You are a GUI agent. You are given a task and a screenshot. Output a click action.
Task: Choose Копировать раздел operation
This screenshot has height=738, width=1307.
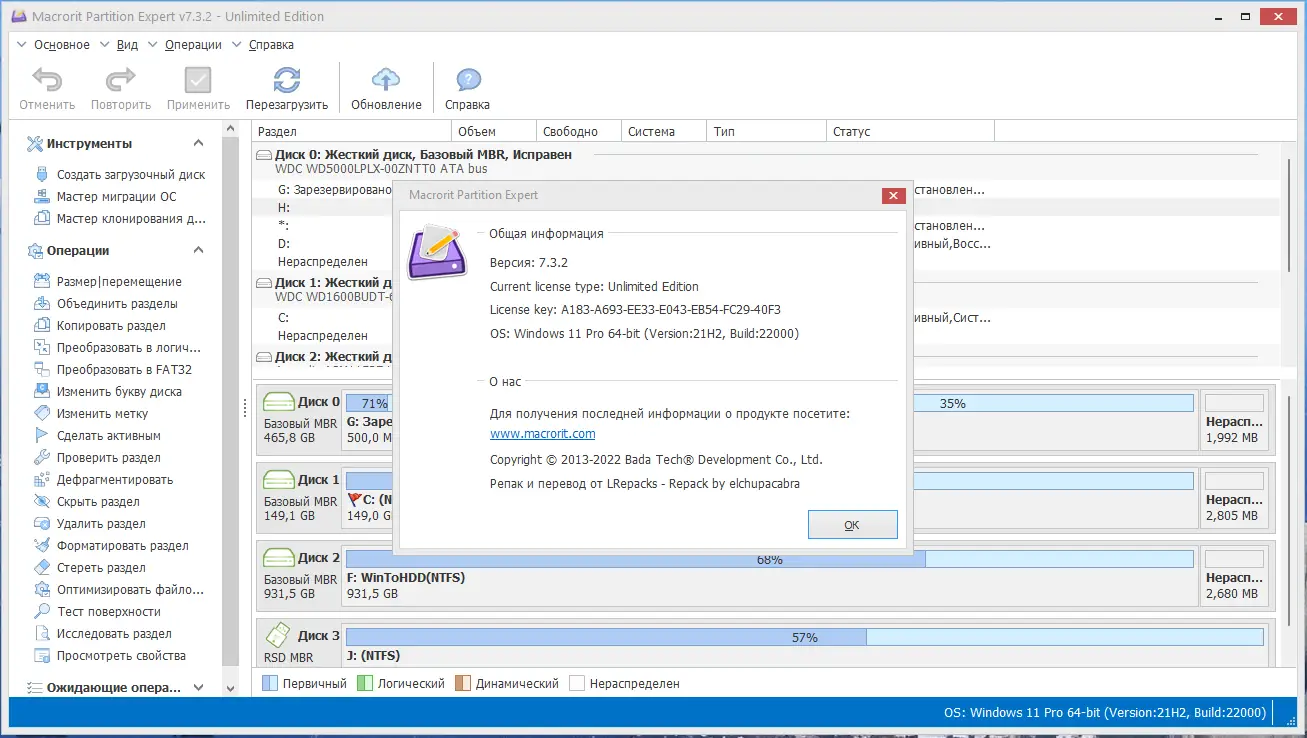(100, 325)
